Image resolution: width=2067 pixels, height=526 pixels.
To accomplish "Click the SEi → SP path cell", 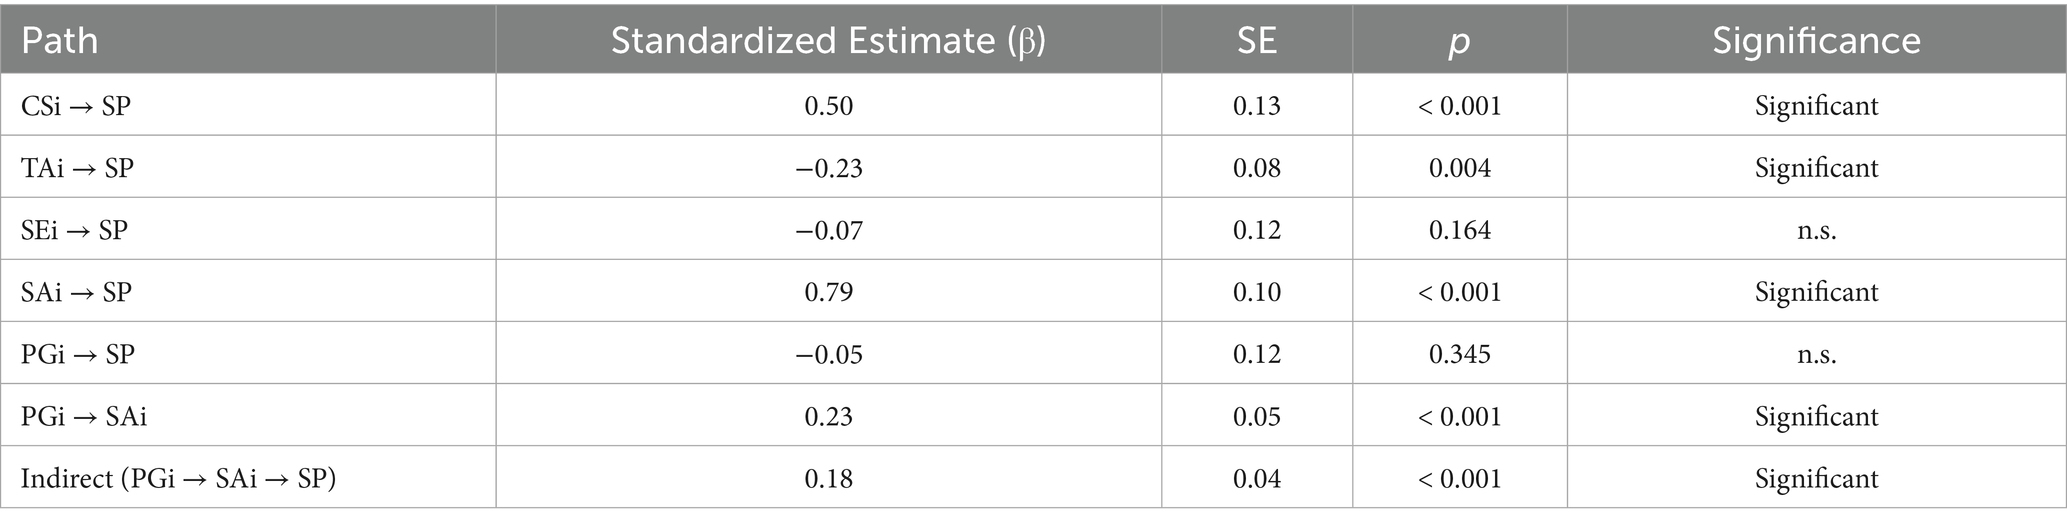I will coord(75,230).
